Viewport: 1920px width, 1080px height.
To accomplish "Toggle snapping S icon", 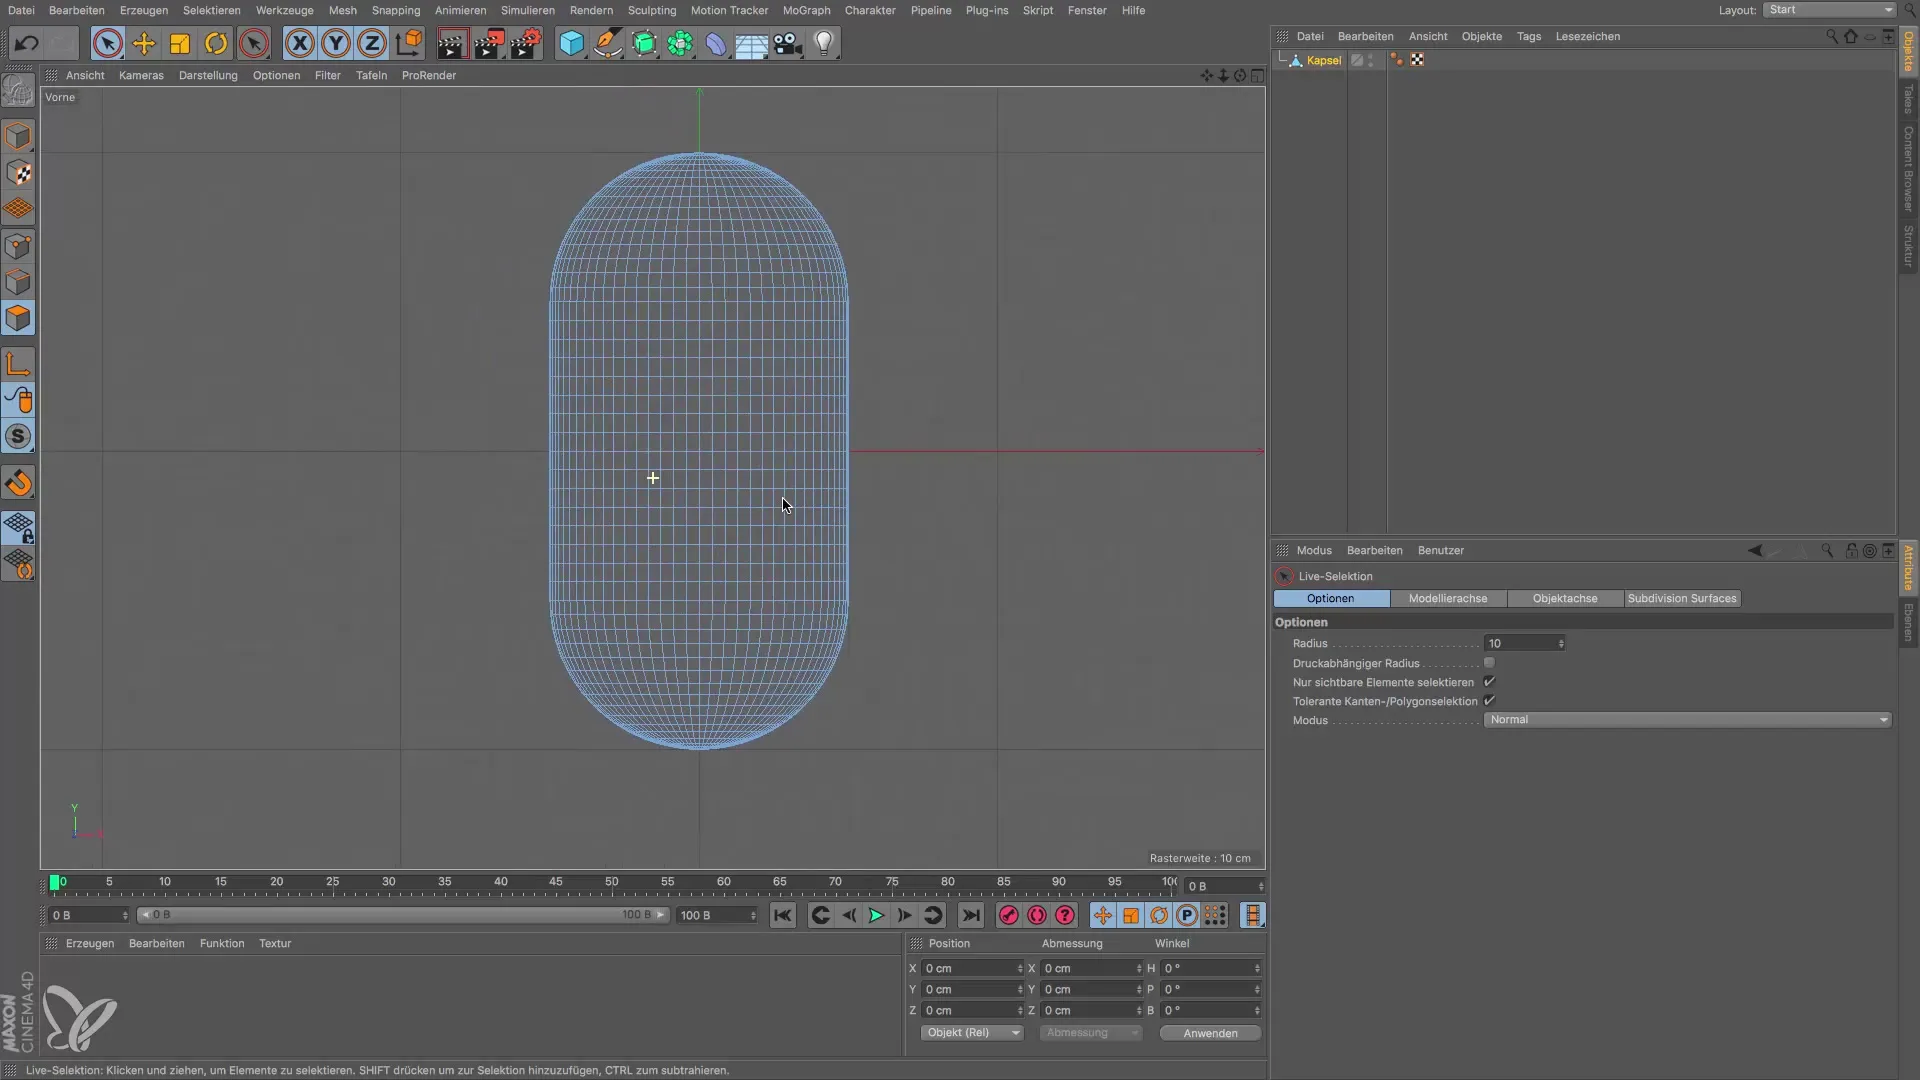I will pyautogui.click(x=18, y=436).
